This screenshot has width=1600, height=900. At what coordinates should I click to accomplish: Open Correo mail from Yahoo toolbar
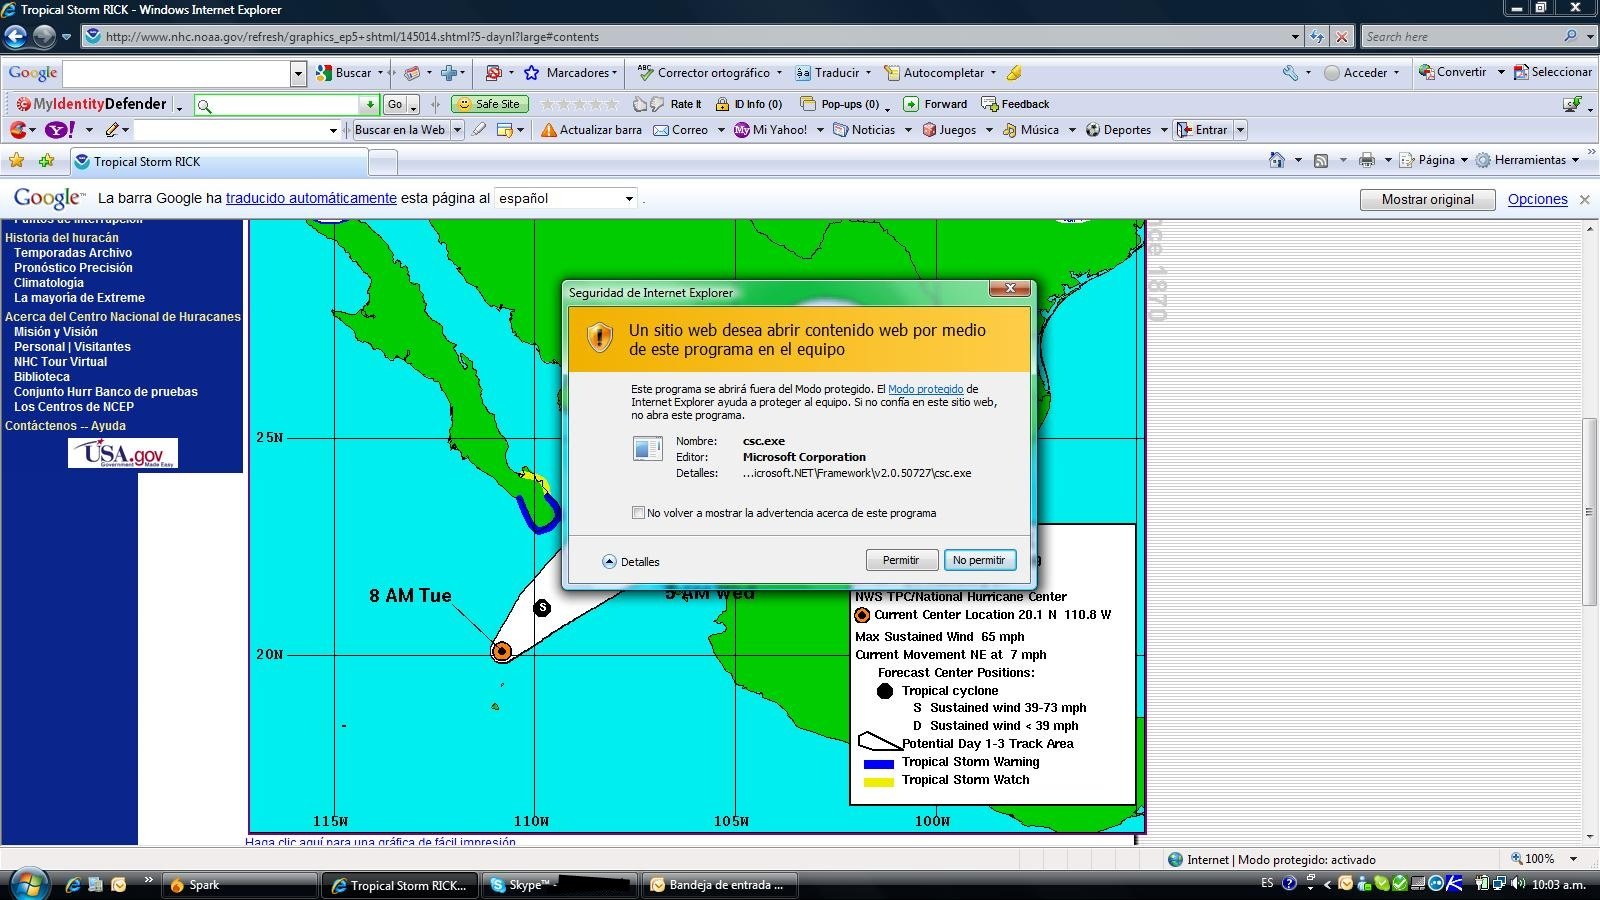(681, 130)
